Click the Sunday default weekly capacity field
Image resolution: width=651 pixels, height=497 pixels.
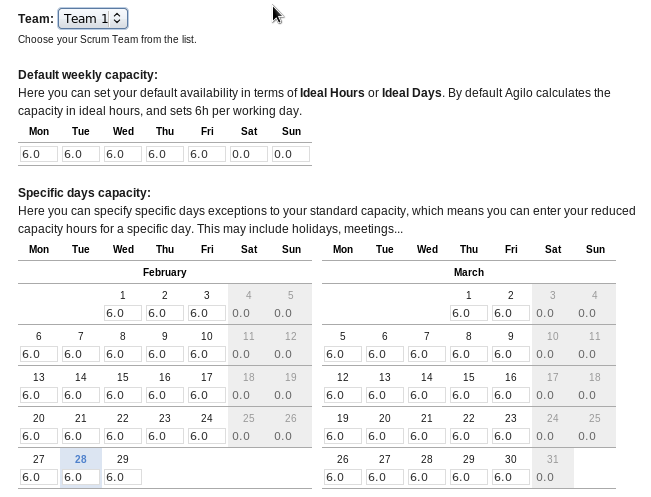click(291, 154)
